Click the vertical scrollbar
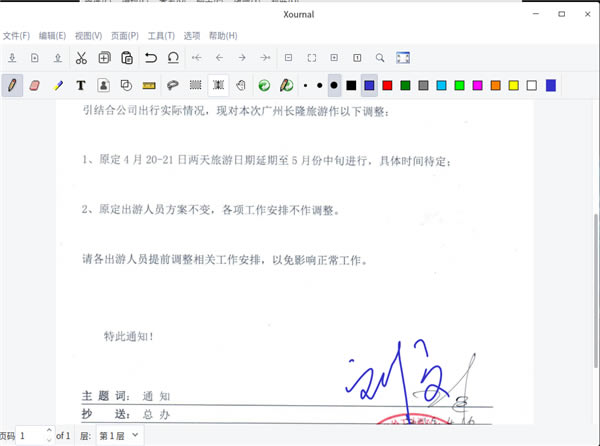 (x=596, y=291)
